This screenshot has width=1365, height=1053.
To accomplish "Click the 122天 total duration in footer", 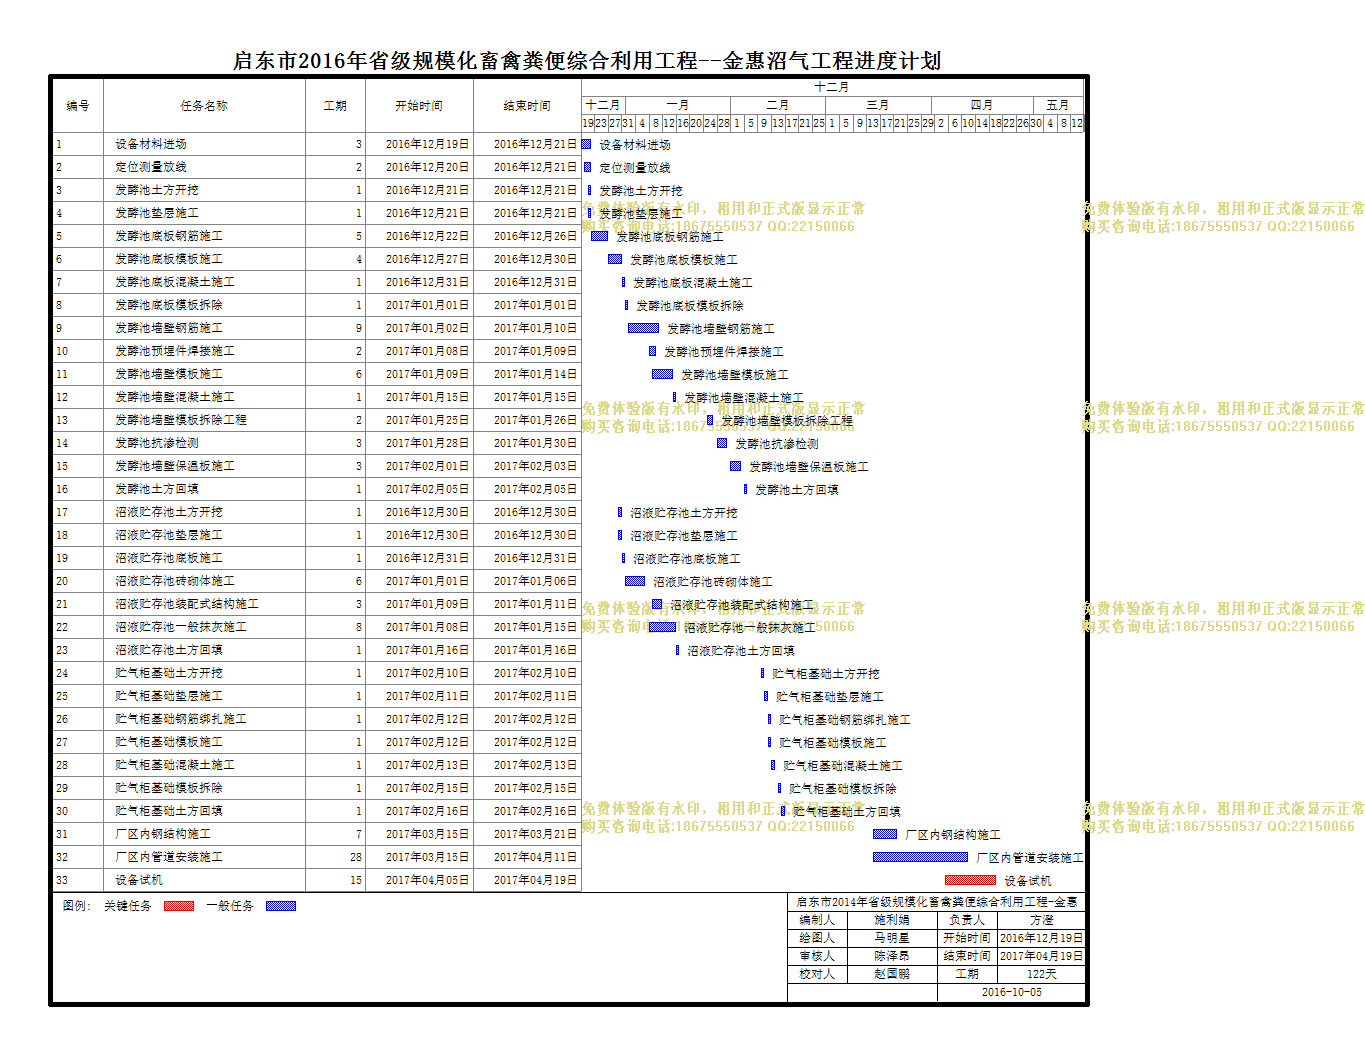I will pyautogui.click(x=1041, y=974).
